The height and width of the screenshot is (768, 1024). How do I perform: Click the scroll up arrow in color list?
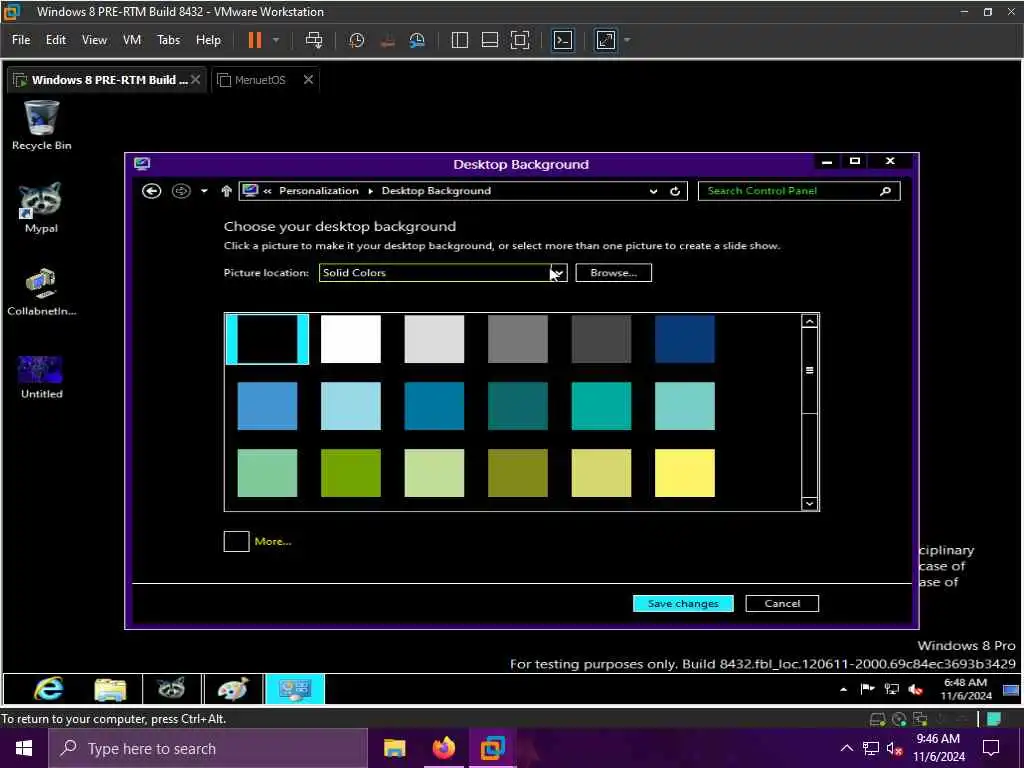(x=810, y=321)
